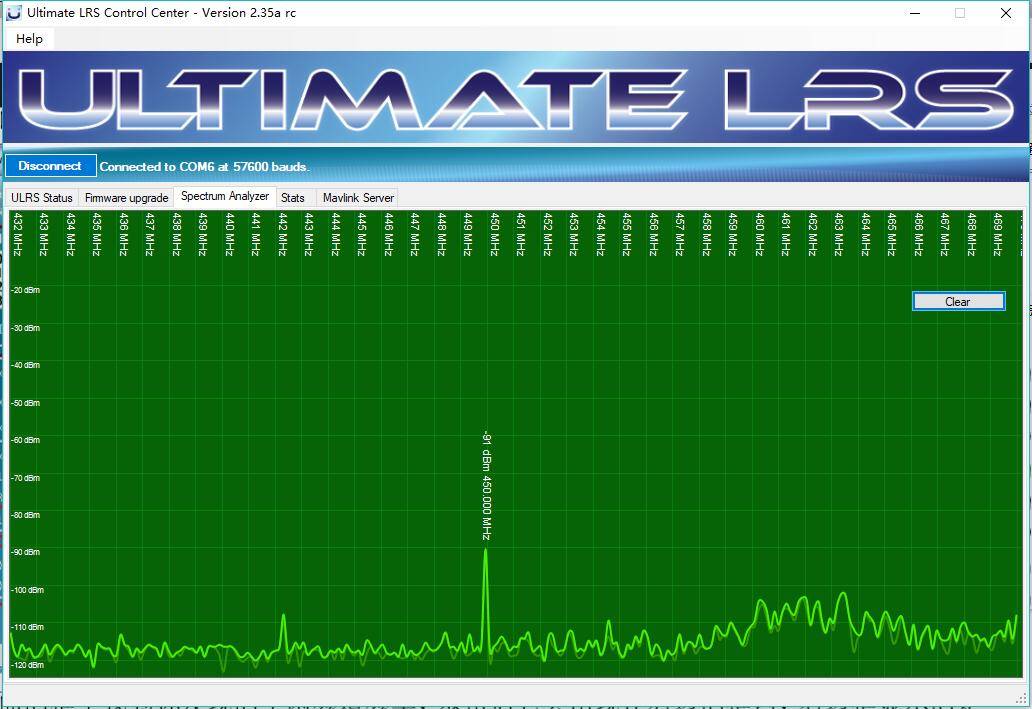Click the -20 dBm axis label
1032x709 pixels.
click(26, 290)
